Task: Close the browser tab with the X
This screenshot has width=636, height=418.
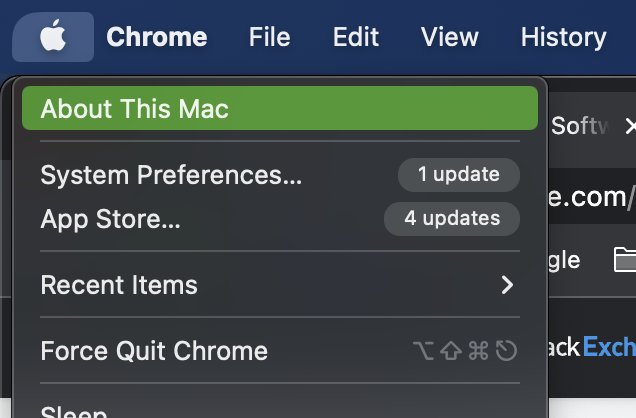Action: point(629,127)
